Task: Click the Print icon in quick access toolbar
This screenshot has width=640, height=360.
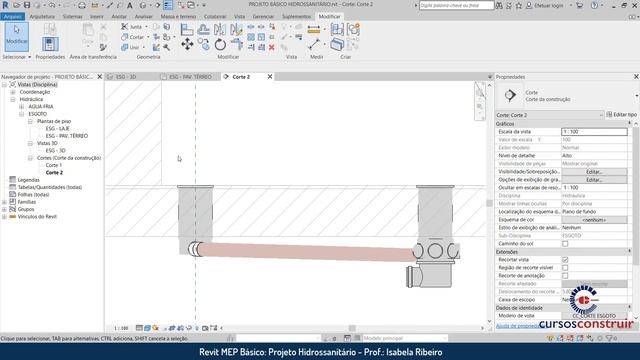Action: point(82,5)
